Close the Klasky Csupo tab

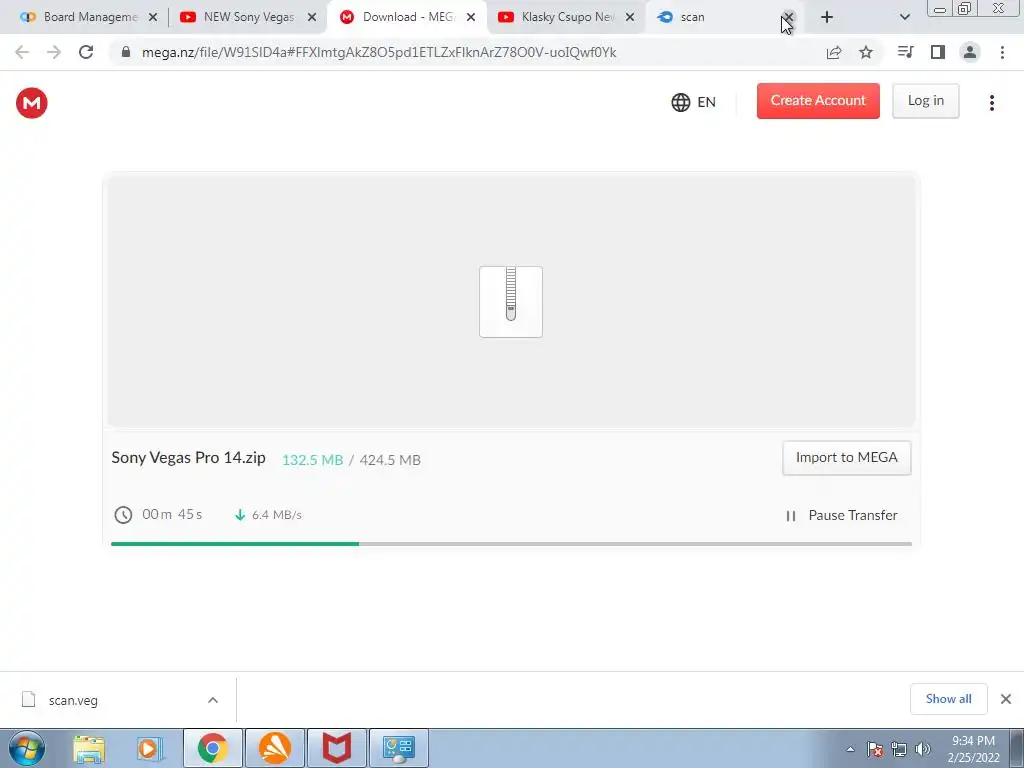[630, 18]
